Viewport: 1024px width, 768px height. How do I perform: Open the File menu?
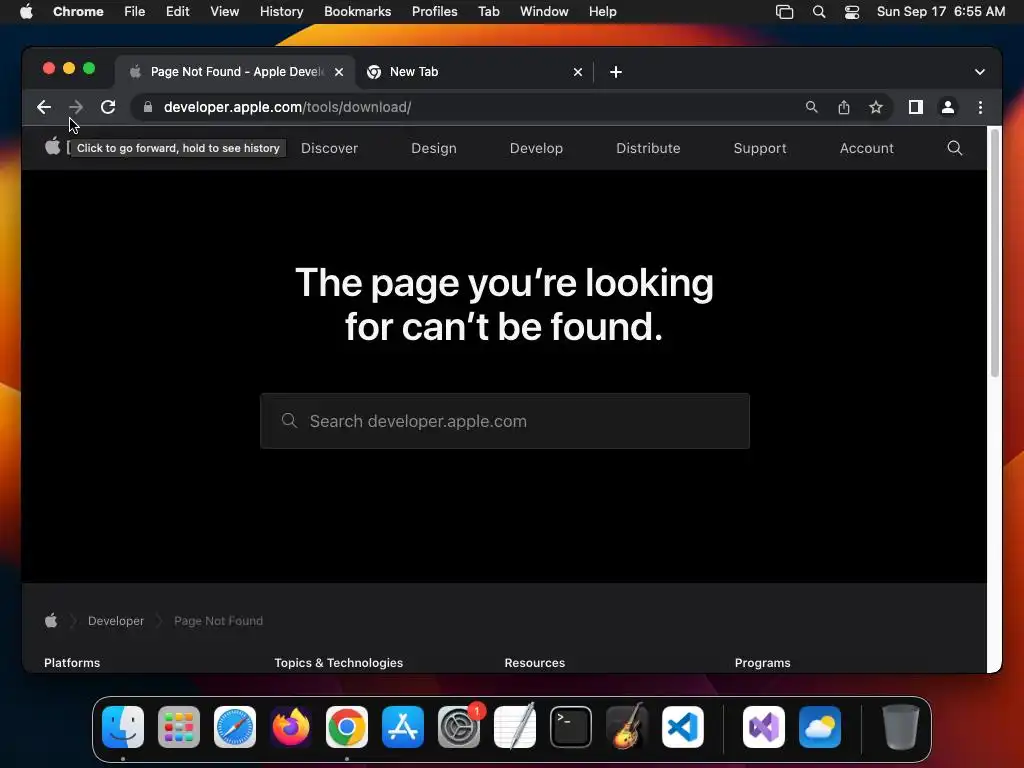135,12
